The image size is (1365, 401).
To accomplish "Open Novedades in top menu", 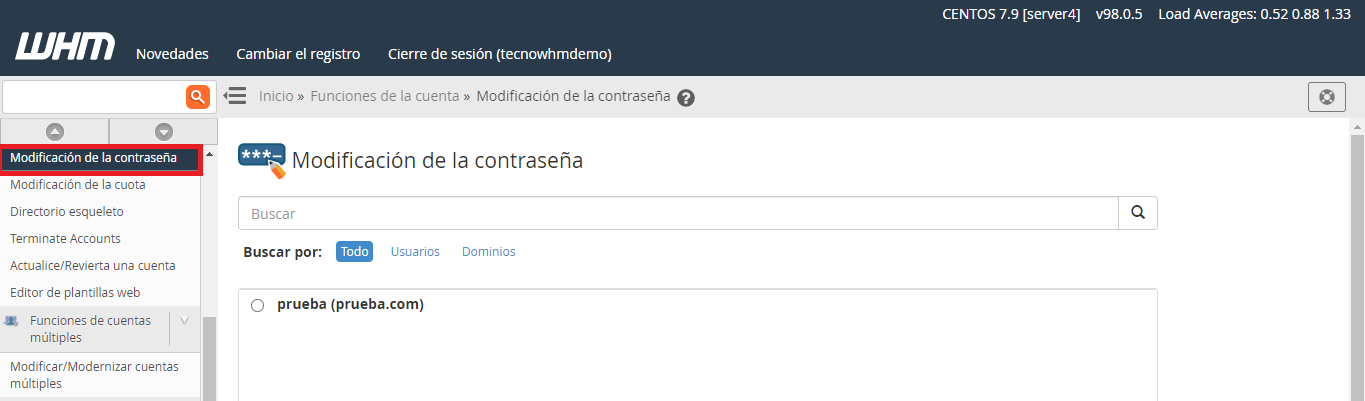I will pyautogui.click(x=172, y=54).
